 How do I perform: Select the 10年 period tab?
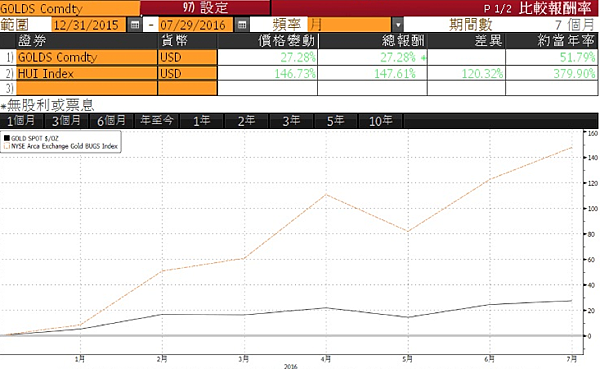380,121
